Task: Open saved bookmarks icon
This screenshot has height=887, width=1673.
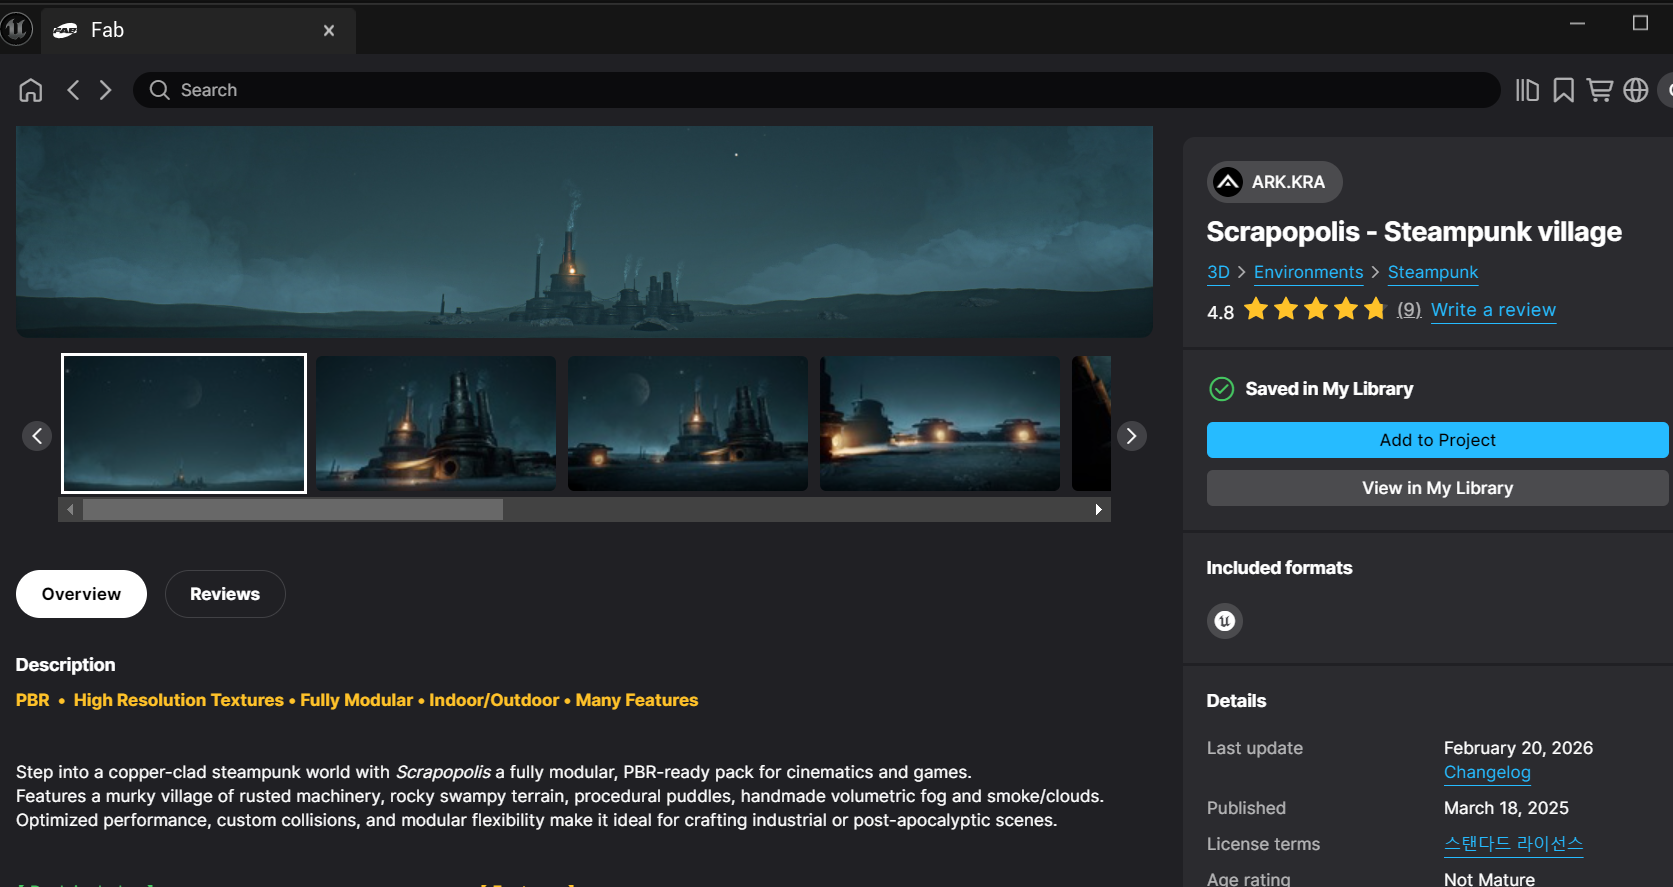Action: tap(1564, 90)
